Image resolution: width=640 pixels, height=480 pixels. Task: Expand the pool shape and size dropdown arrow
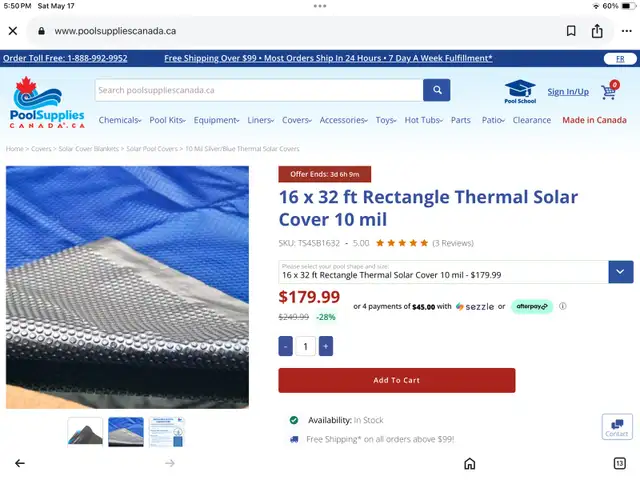[x=620, y=272]
